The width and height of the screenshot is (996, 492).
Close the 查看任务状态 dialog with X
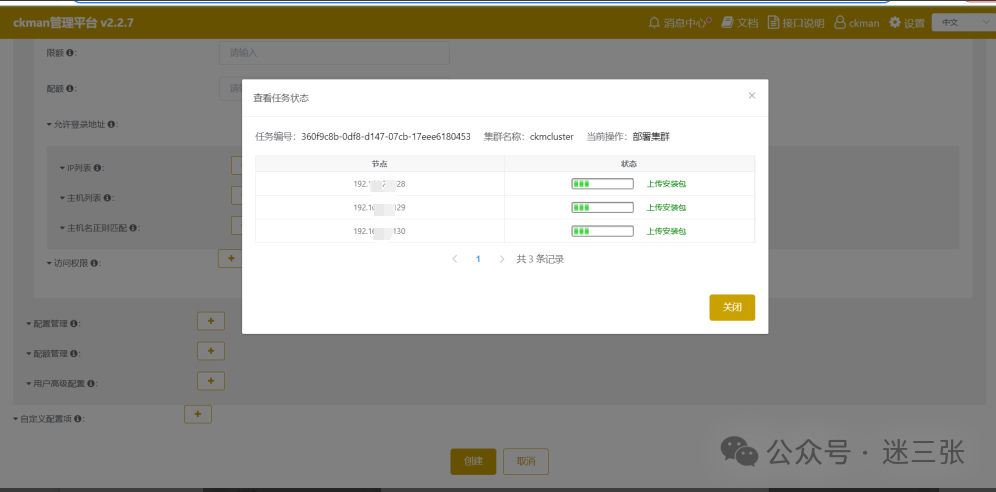(751, 95)
